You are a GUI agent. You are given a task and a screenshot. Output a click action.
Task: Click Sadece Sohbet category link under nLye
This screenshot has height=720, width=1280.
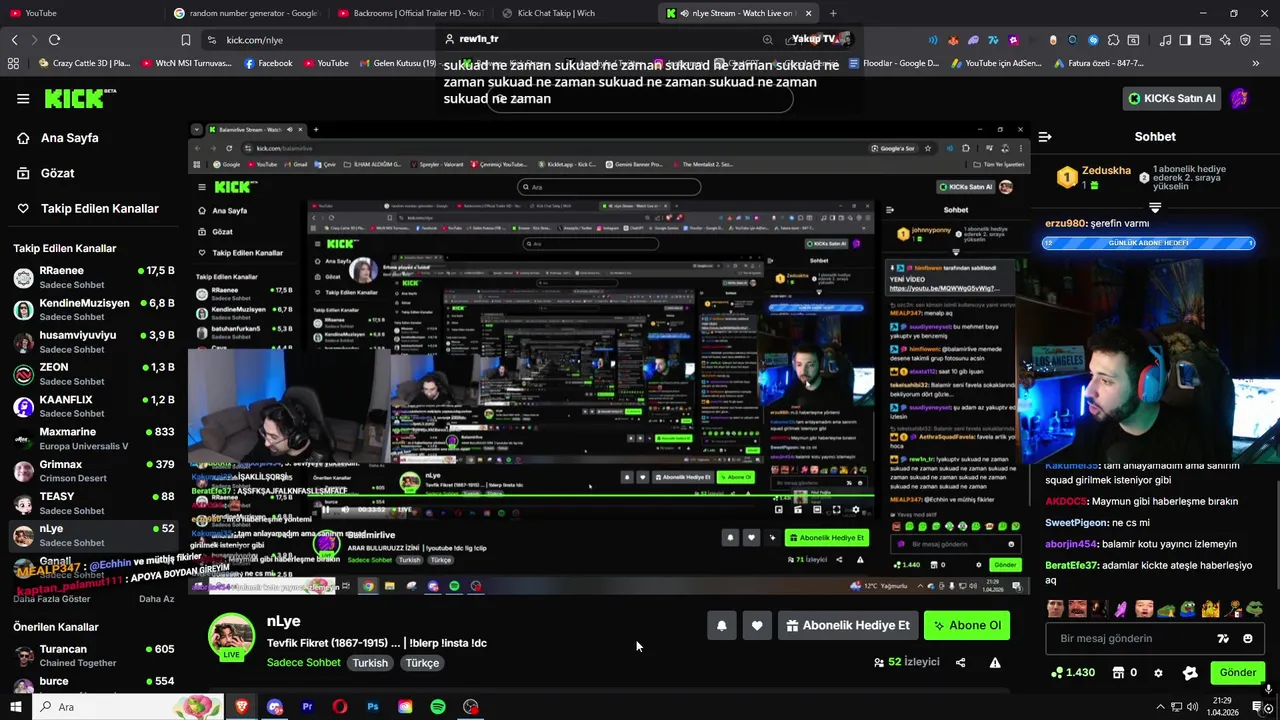pos(303,663)
